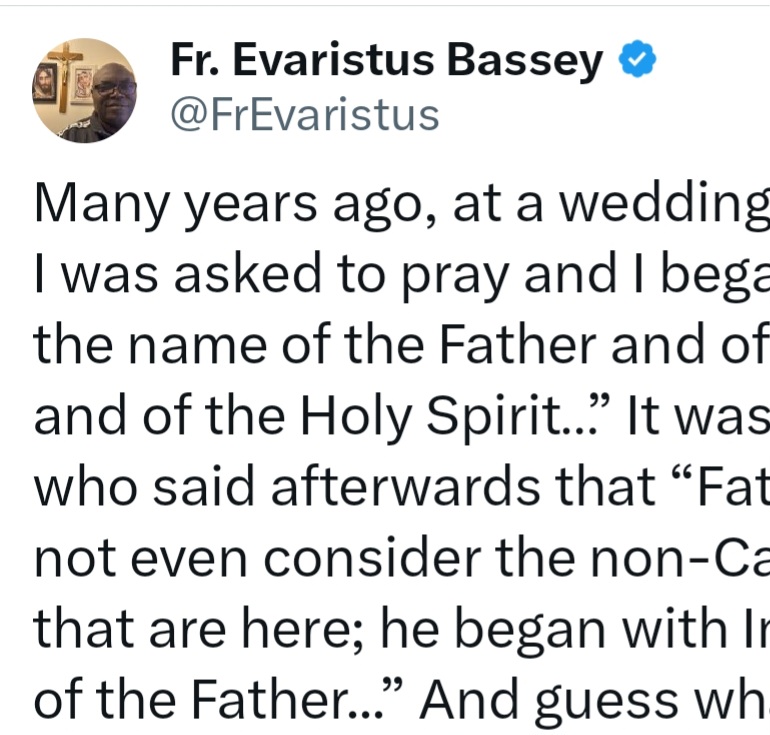Click the blue verified badge

637,62
